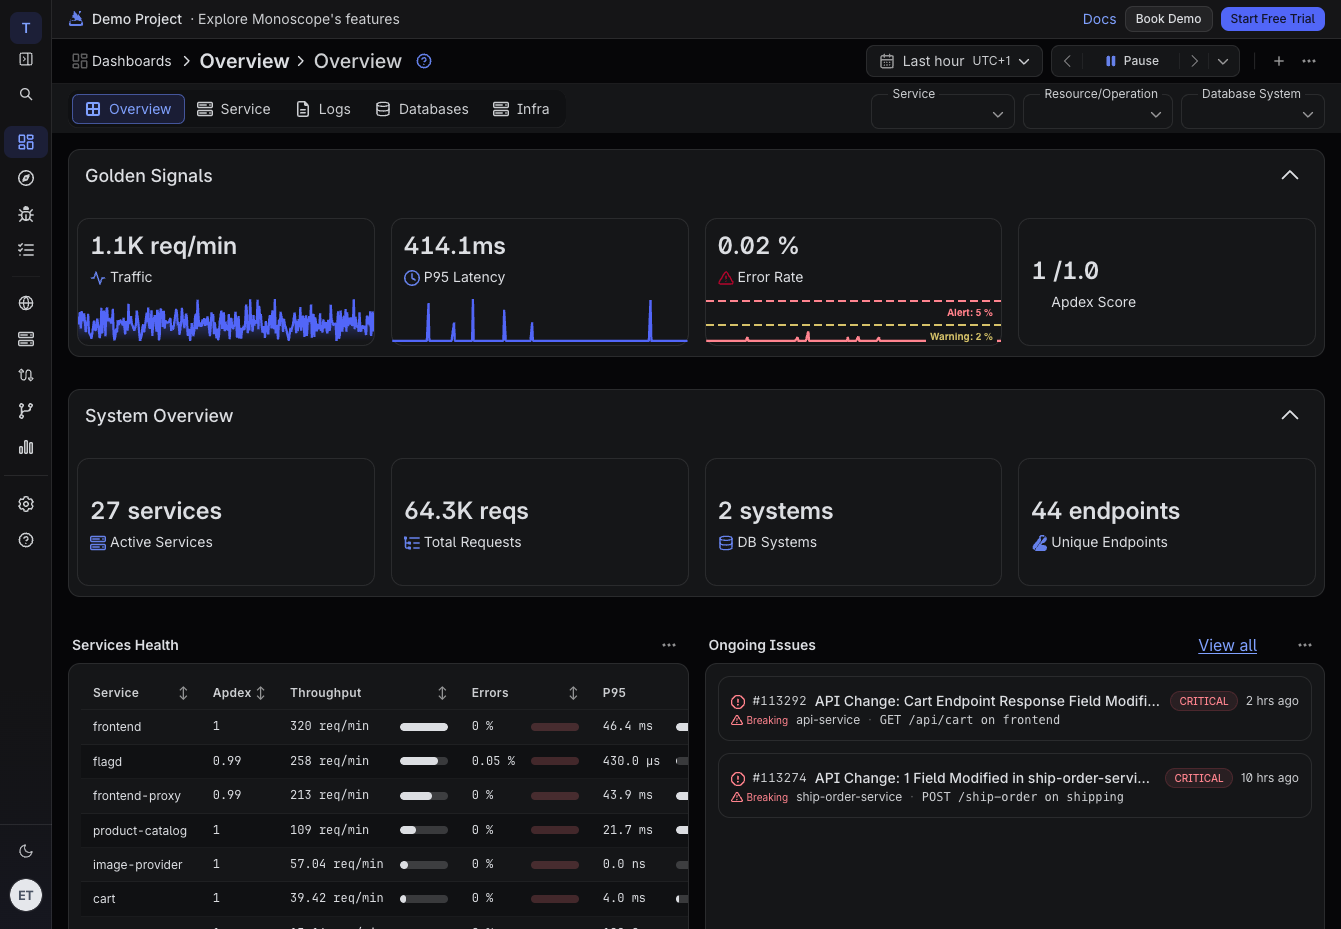The width and height of the screenshot is (1341, 929).
Task: Open the Dashboards grid icon in sidebar
Action: point(26,142)
